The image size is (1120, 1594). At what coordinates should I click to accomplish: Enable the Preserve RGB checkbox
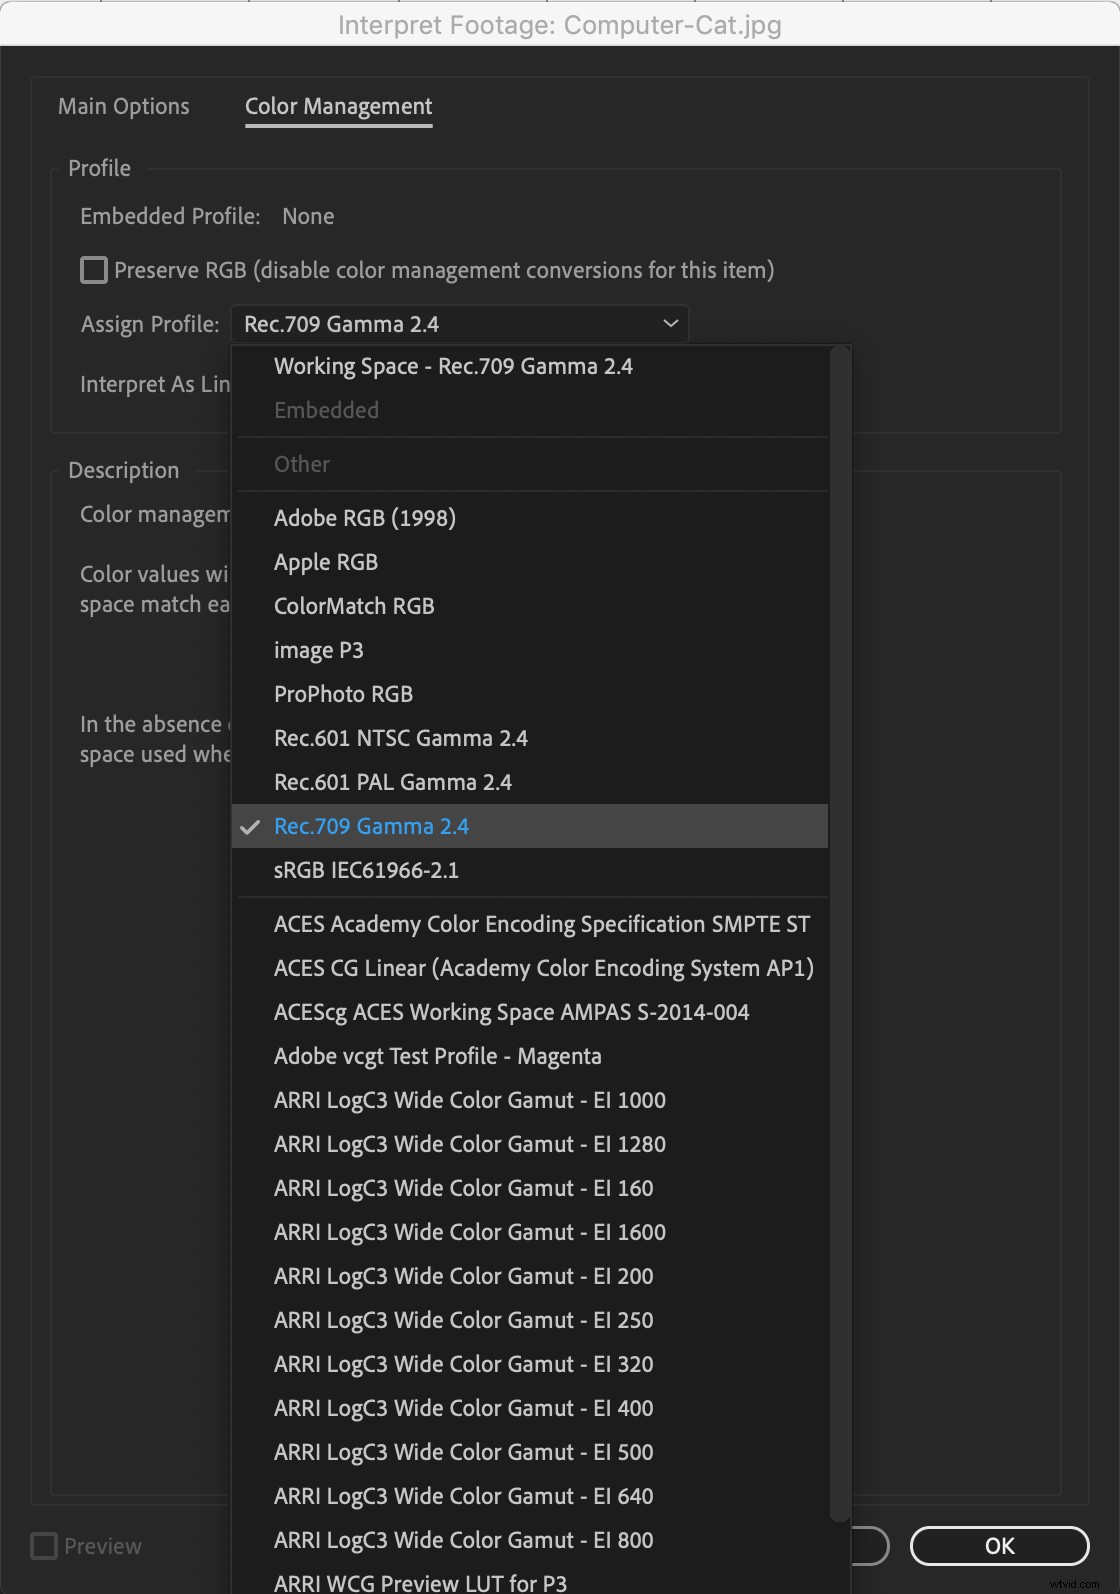pos(94,270)
